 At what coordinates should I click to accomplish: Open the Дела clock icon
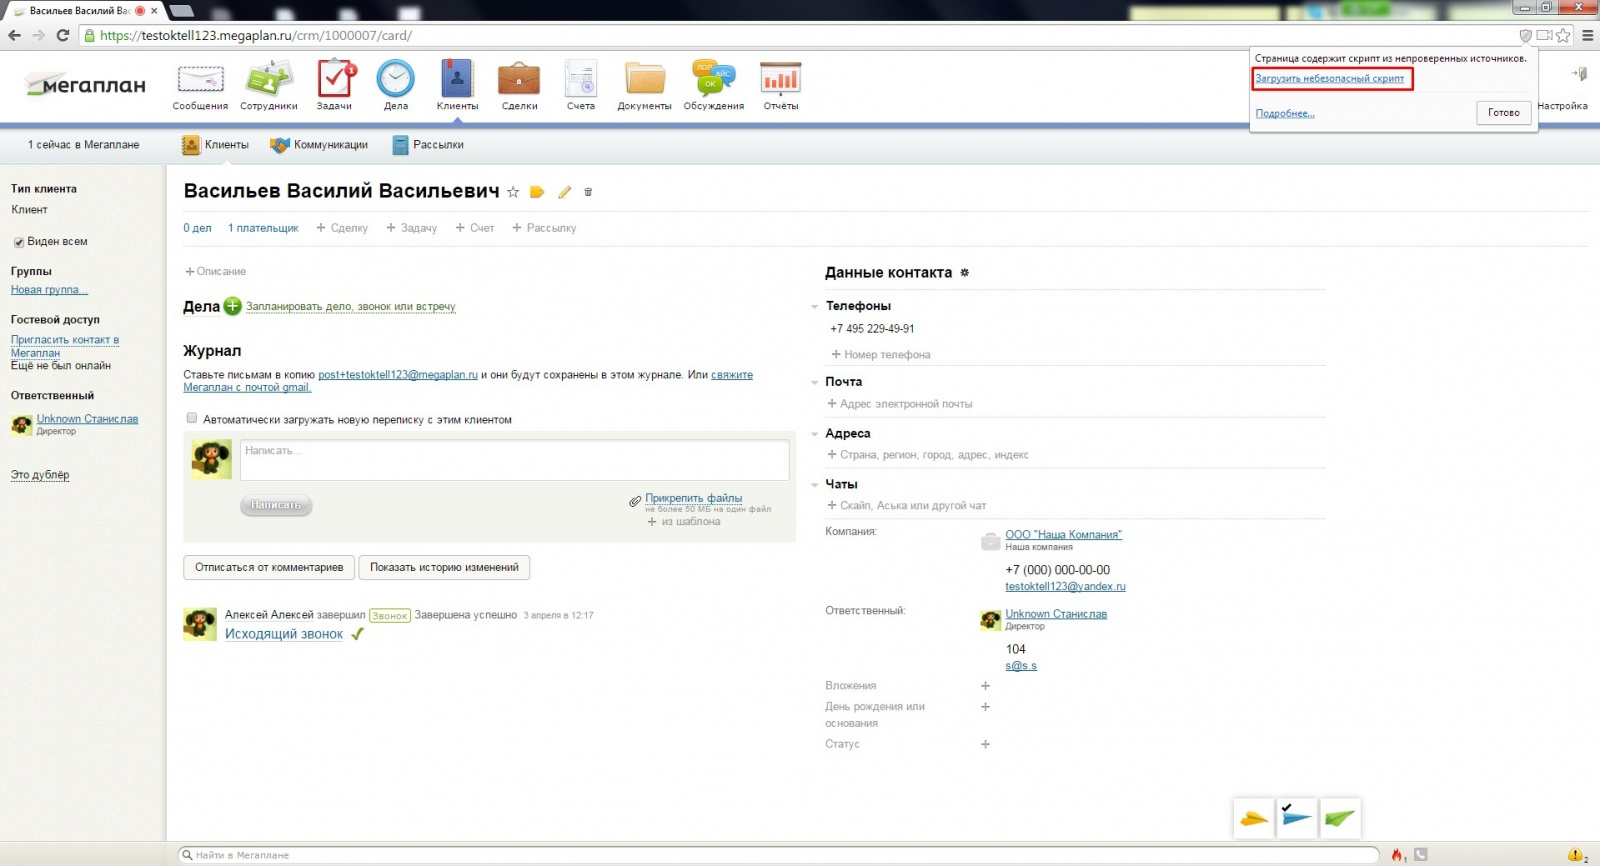coord(396,80)
